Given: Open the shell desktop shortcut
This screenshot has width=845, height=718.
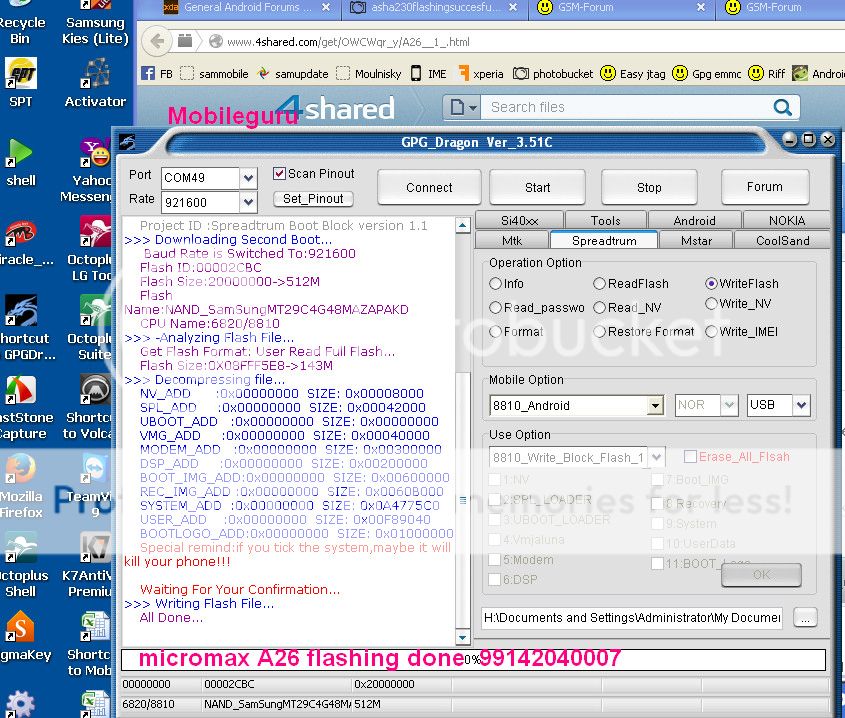Looking at the screenshot, I should pyautogui.click(x=20, y=162).
